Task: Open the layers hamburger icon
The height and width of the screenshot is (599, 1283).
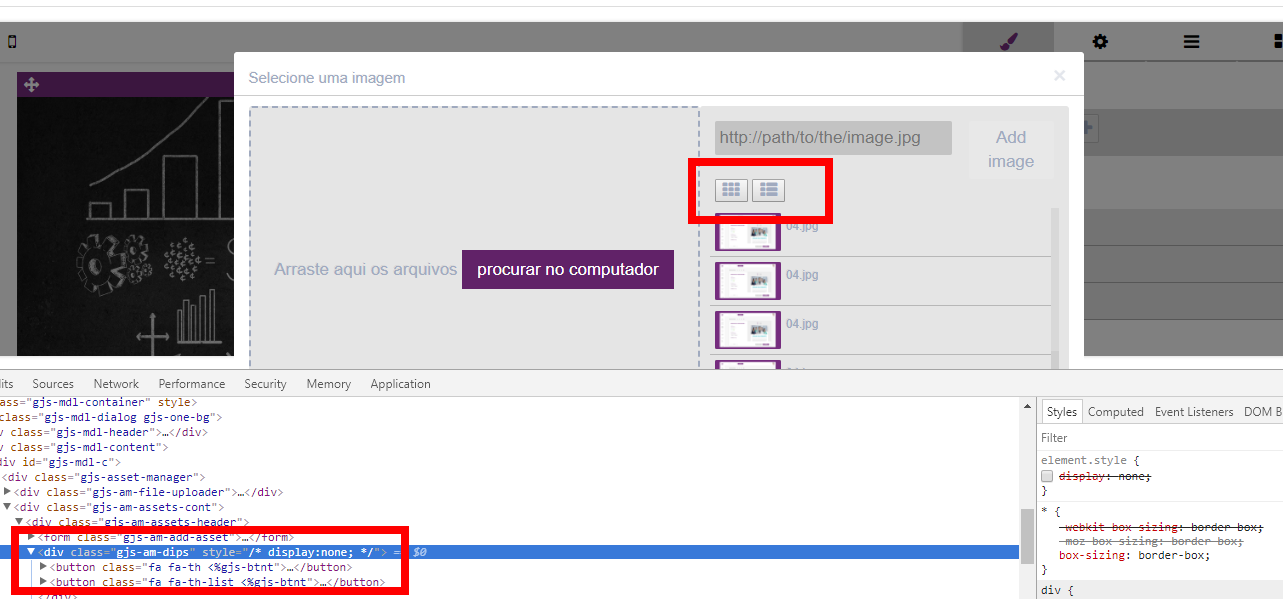Action: click(1191, 42)
